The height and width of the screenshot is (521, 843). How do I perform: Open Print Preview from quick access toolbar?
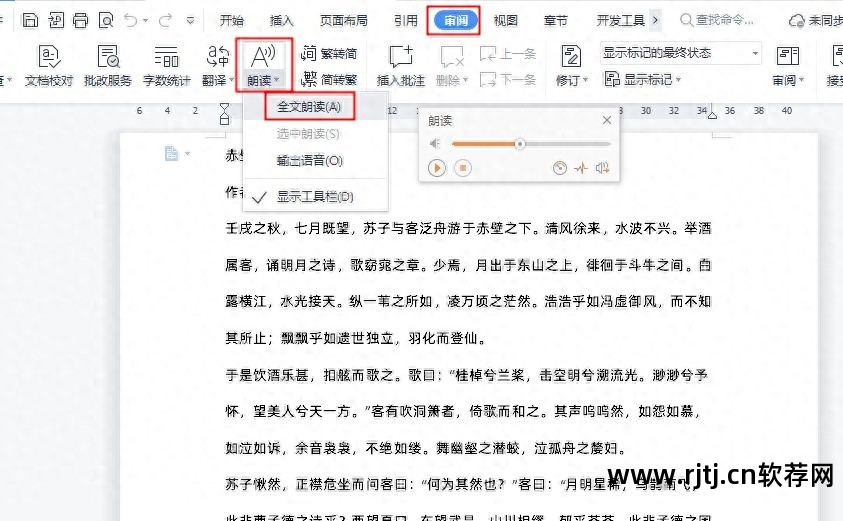click(x=106, y=20)
